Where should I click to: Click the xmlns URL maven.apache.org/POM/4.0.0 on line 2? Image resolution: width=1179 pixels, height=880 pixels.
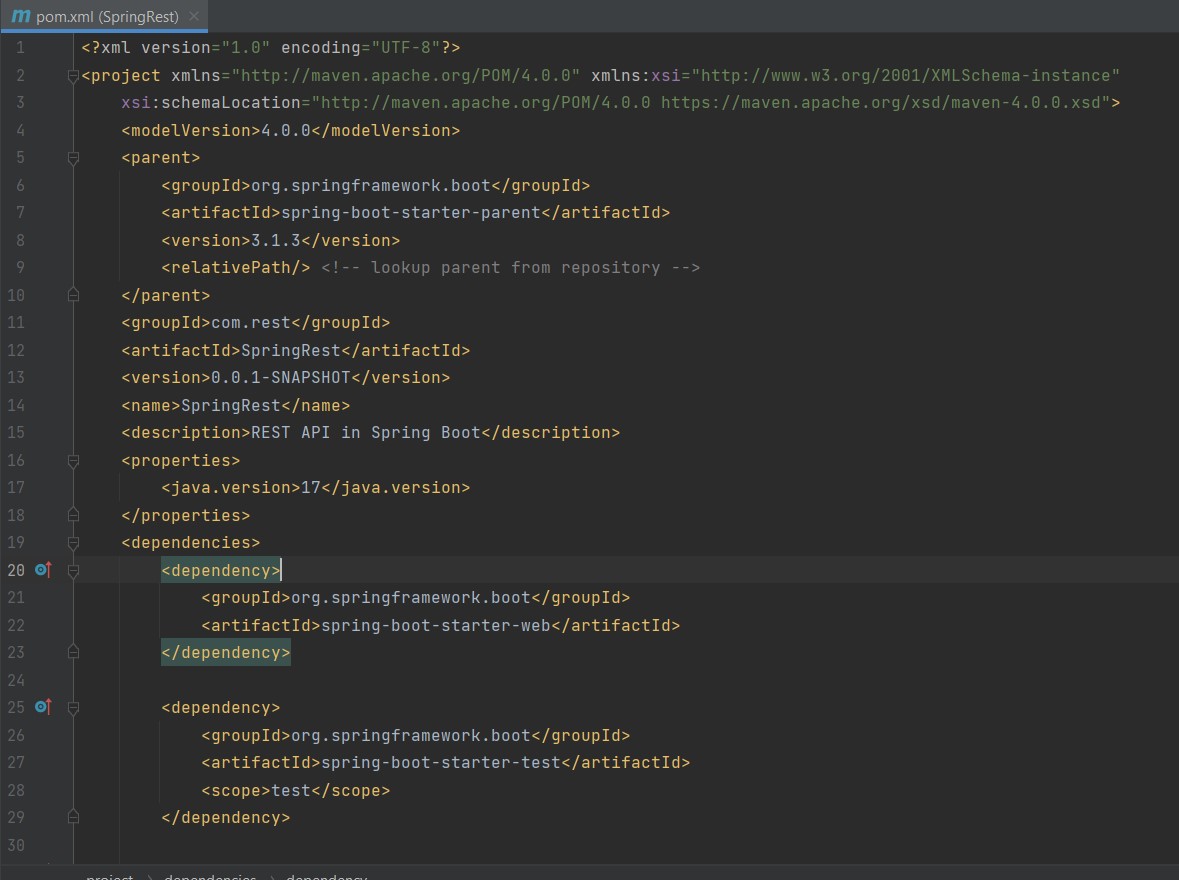(406, 75)
